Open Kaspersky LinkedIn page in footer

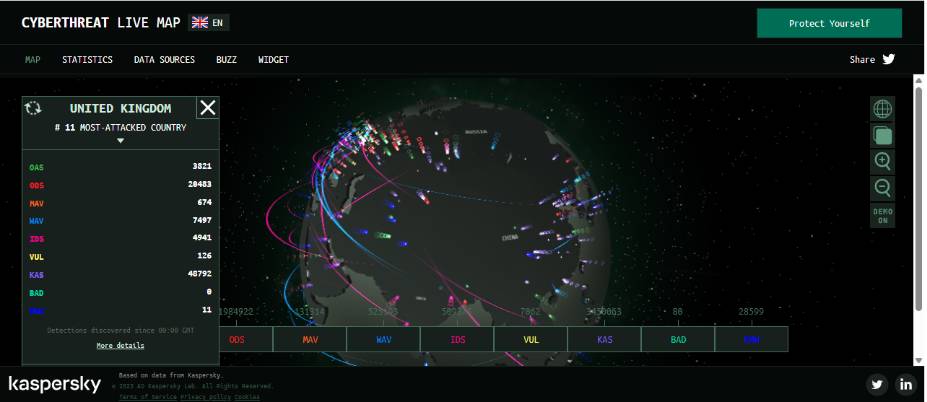[x=905, y=384]
